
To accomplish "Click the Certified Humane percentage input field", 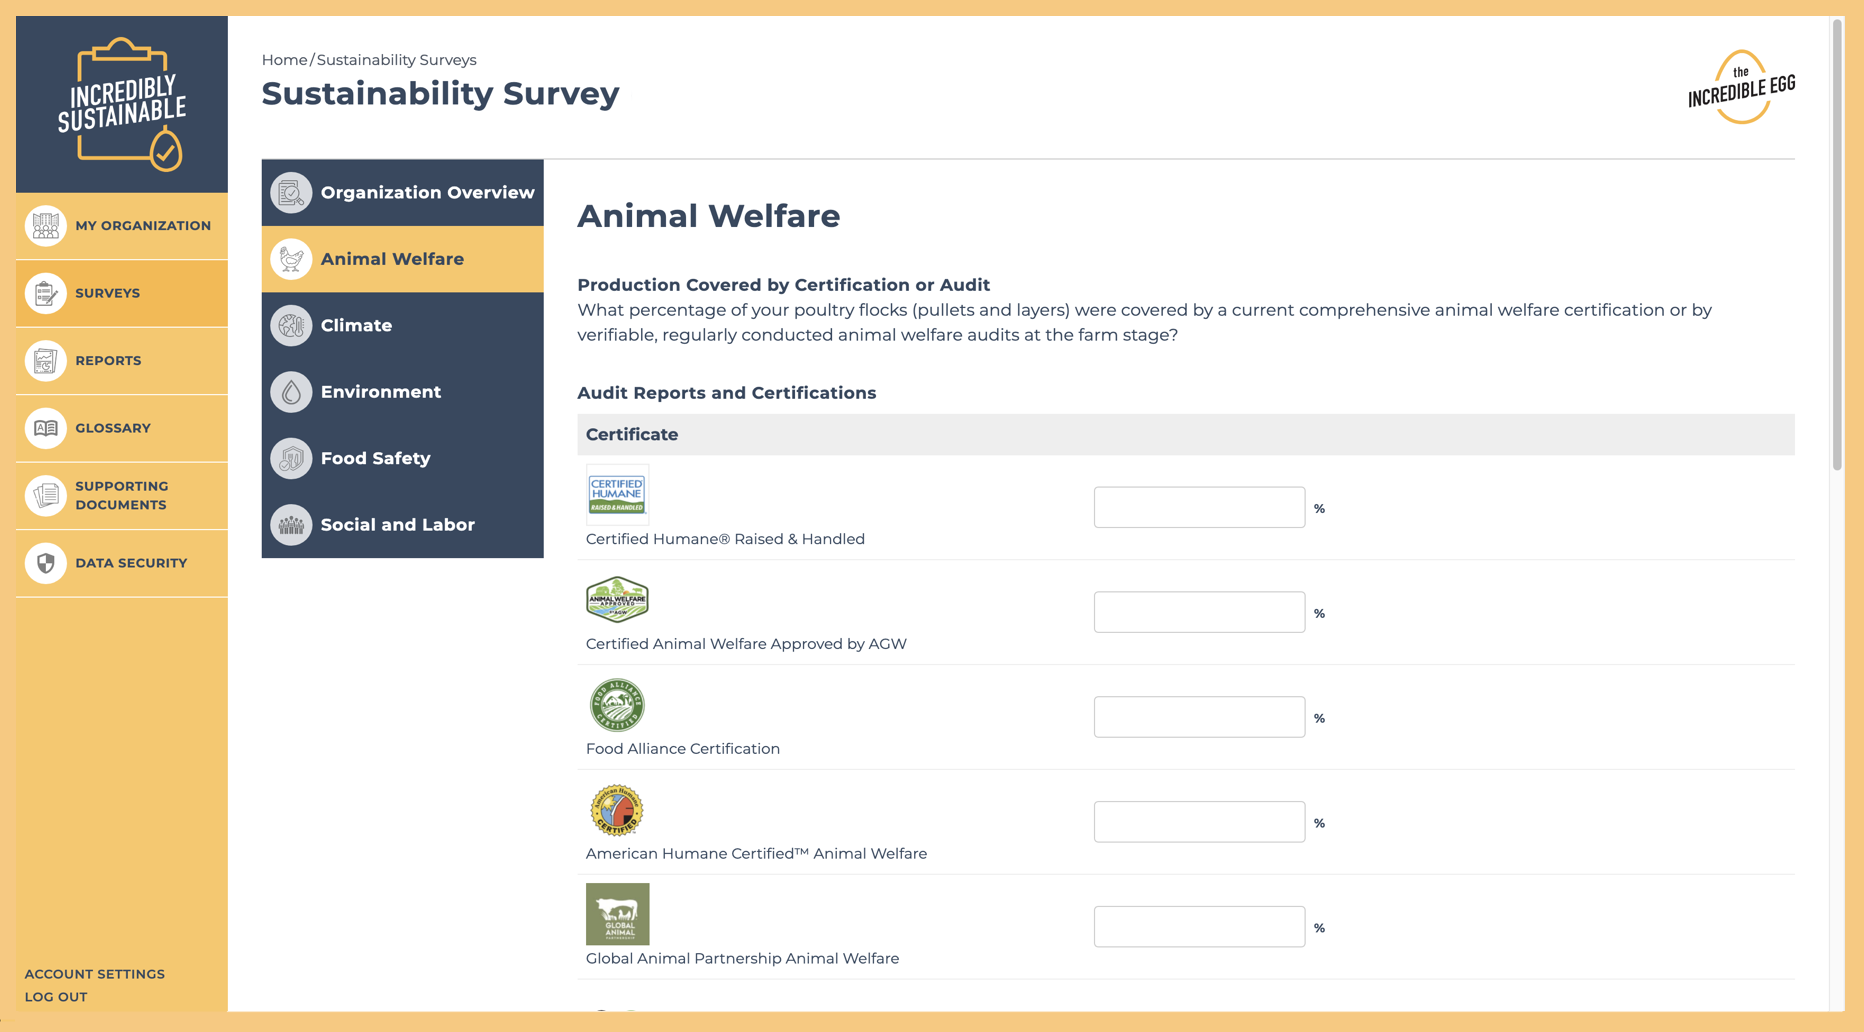I will [x=1198, y=508].
